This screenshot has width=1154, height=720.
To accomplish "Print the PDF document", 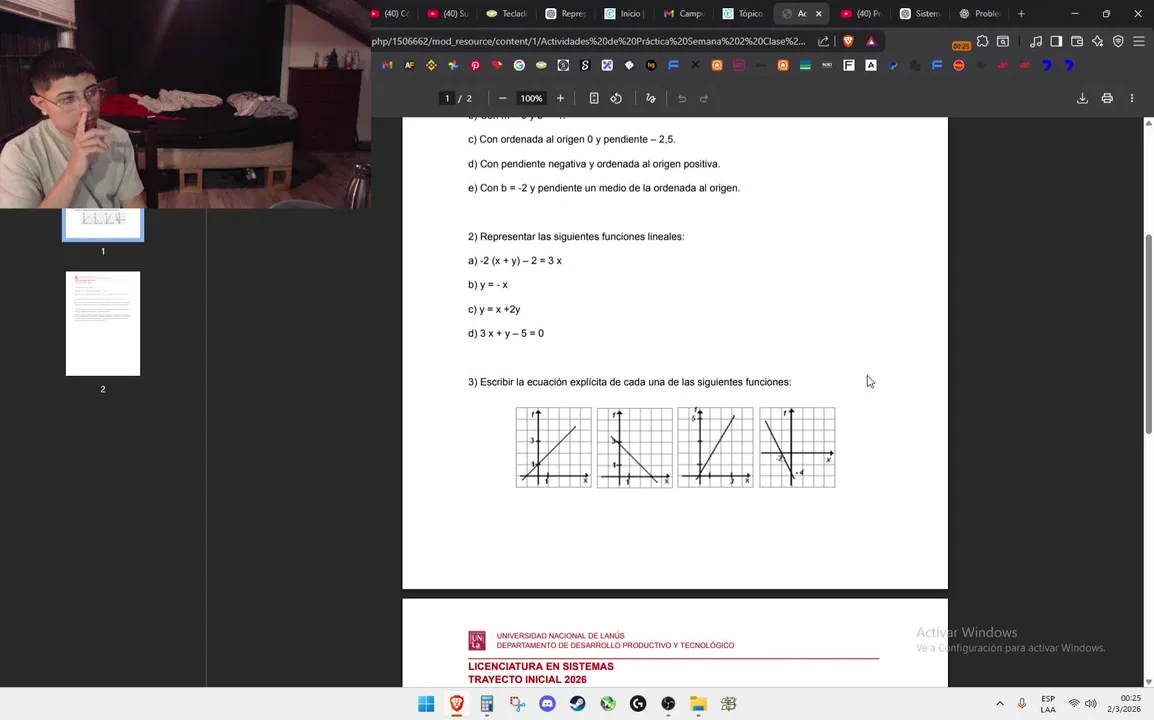I will coord(1107,99).
